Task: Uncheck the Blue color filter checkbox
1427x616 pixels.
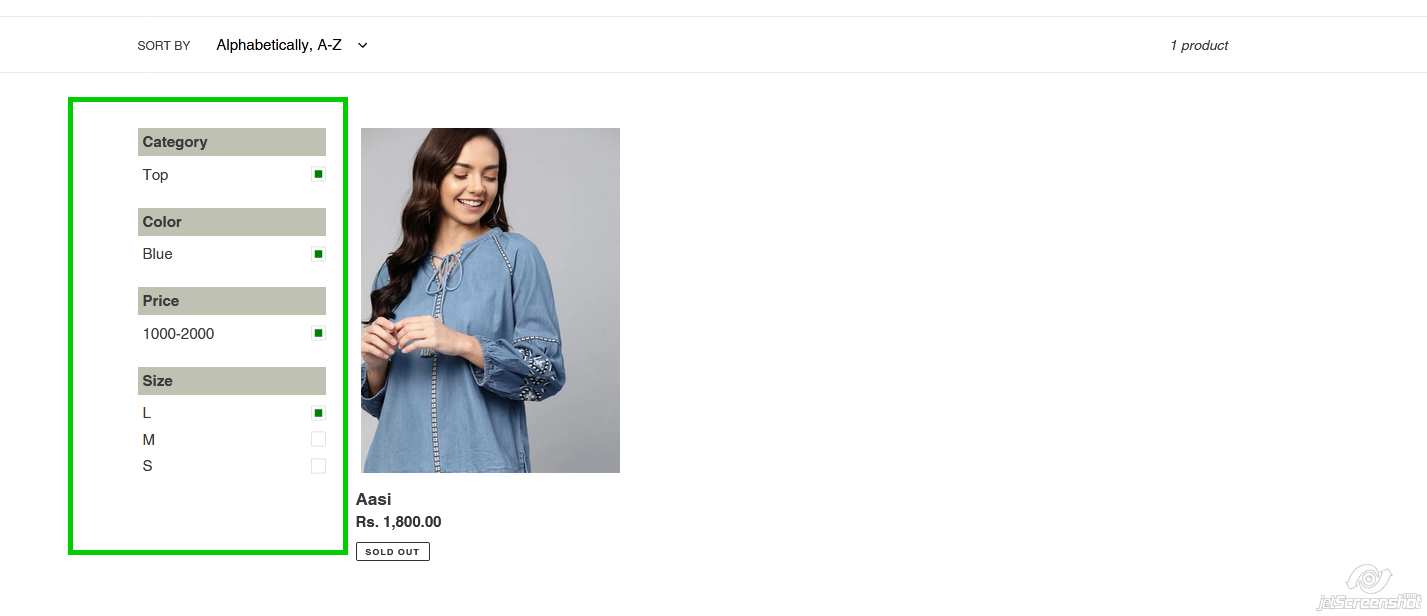Action: coord(318,254)
